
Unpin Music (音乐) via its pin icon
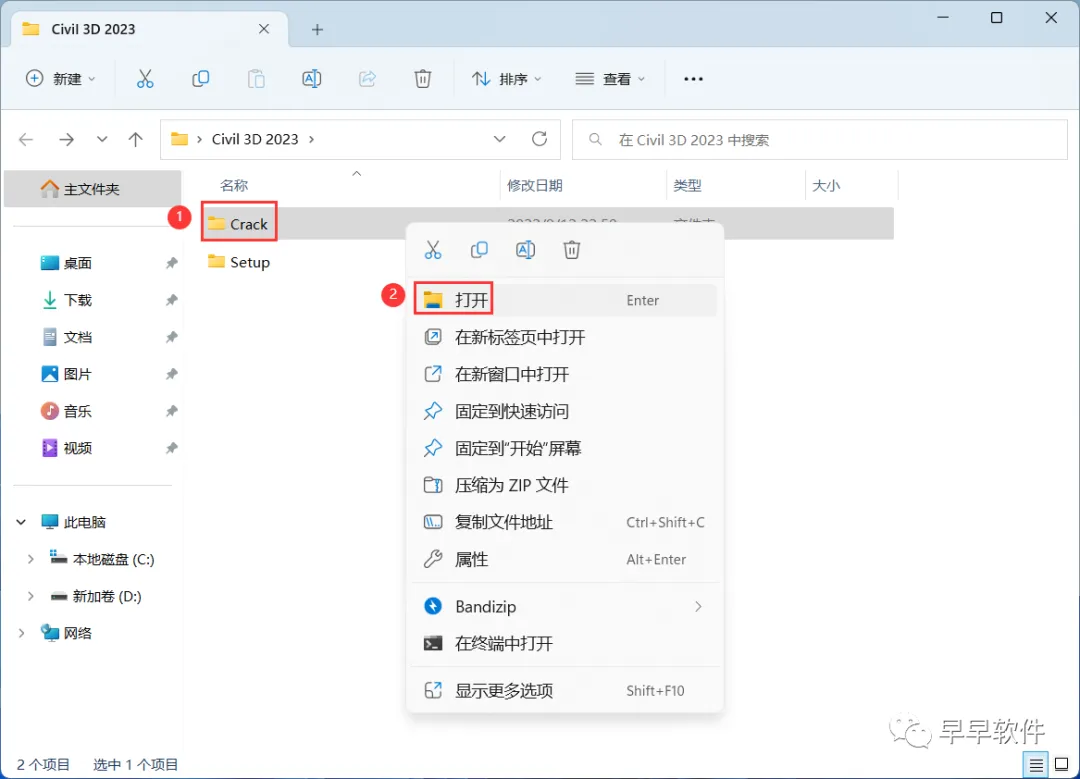tap(172, 411)
